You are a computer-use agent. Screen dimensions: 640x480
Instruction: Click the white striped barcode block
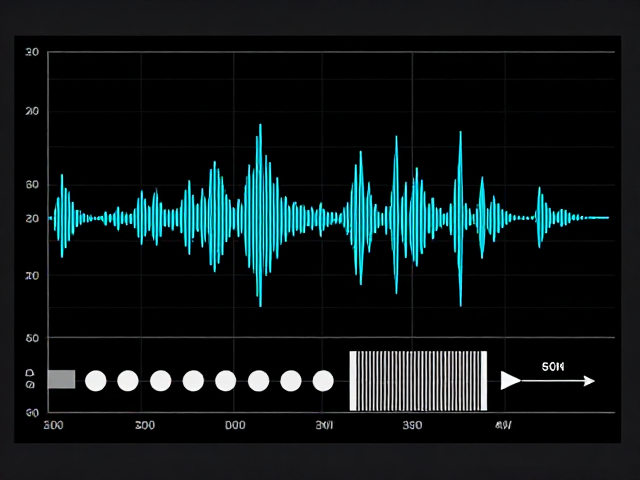(x=418, y=380)
